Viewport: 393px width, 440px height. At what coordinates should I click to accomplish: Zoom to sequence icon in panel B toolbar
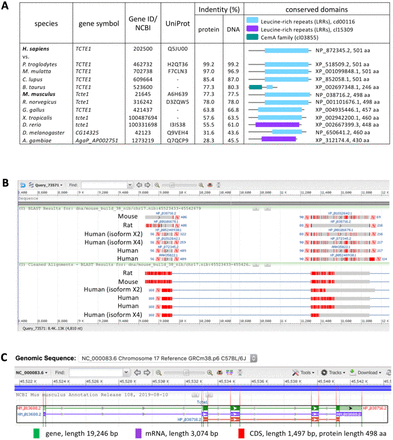[210, 185]
